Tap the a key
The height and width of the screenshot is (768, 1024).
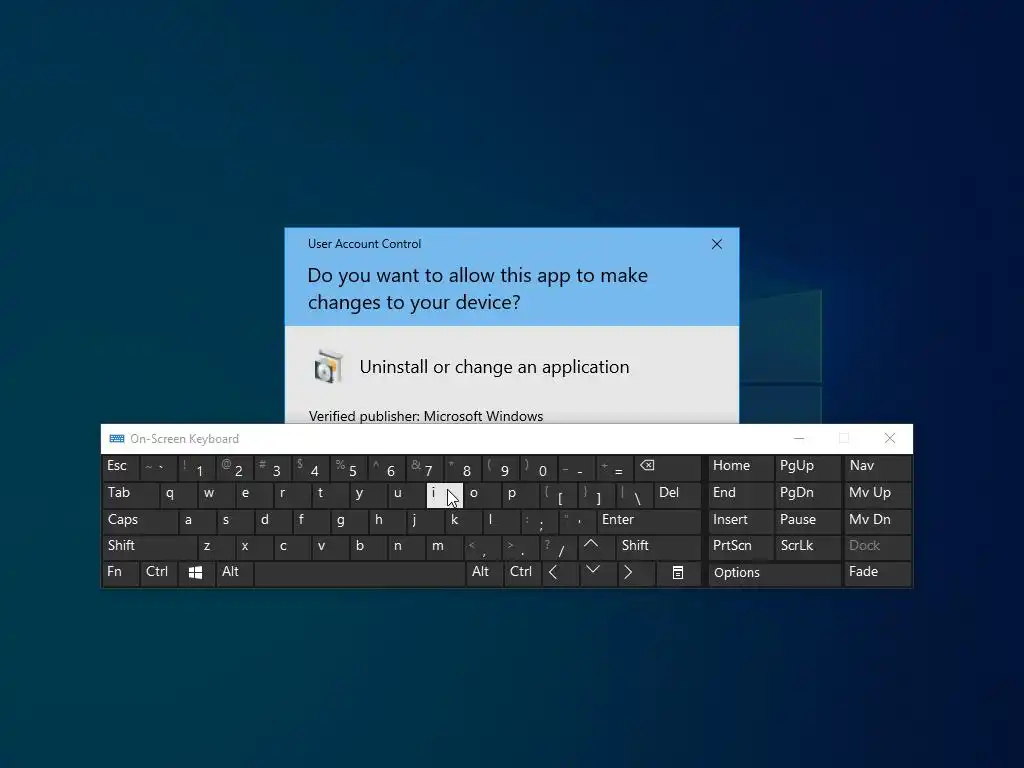pos(197,520)
